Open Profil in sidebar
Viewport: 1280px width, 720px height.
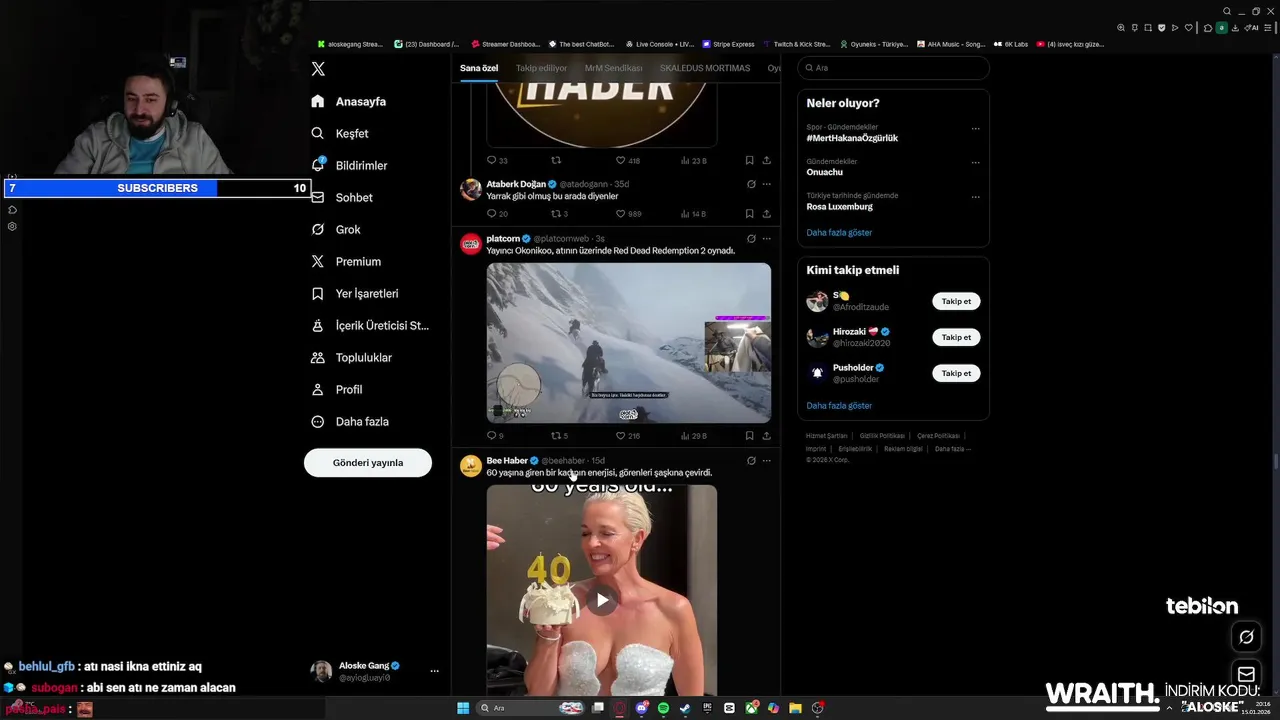(x=337, y=389)
